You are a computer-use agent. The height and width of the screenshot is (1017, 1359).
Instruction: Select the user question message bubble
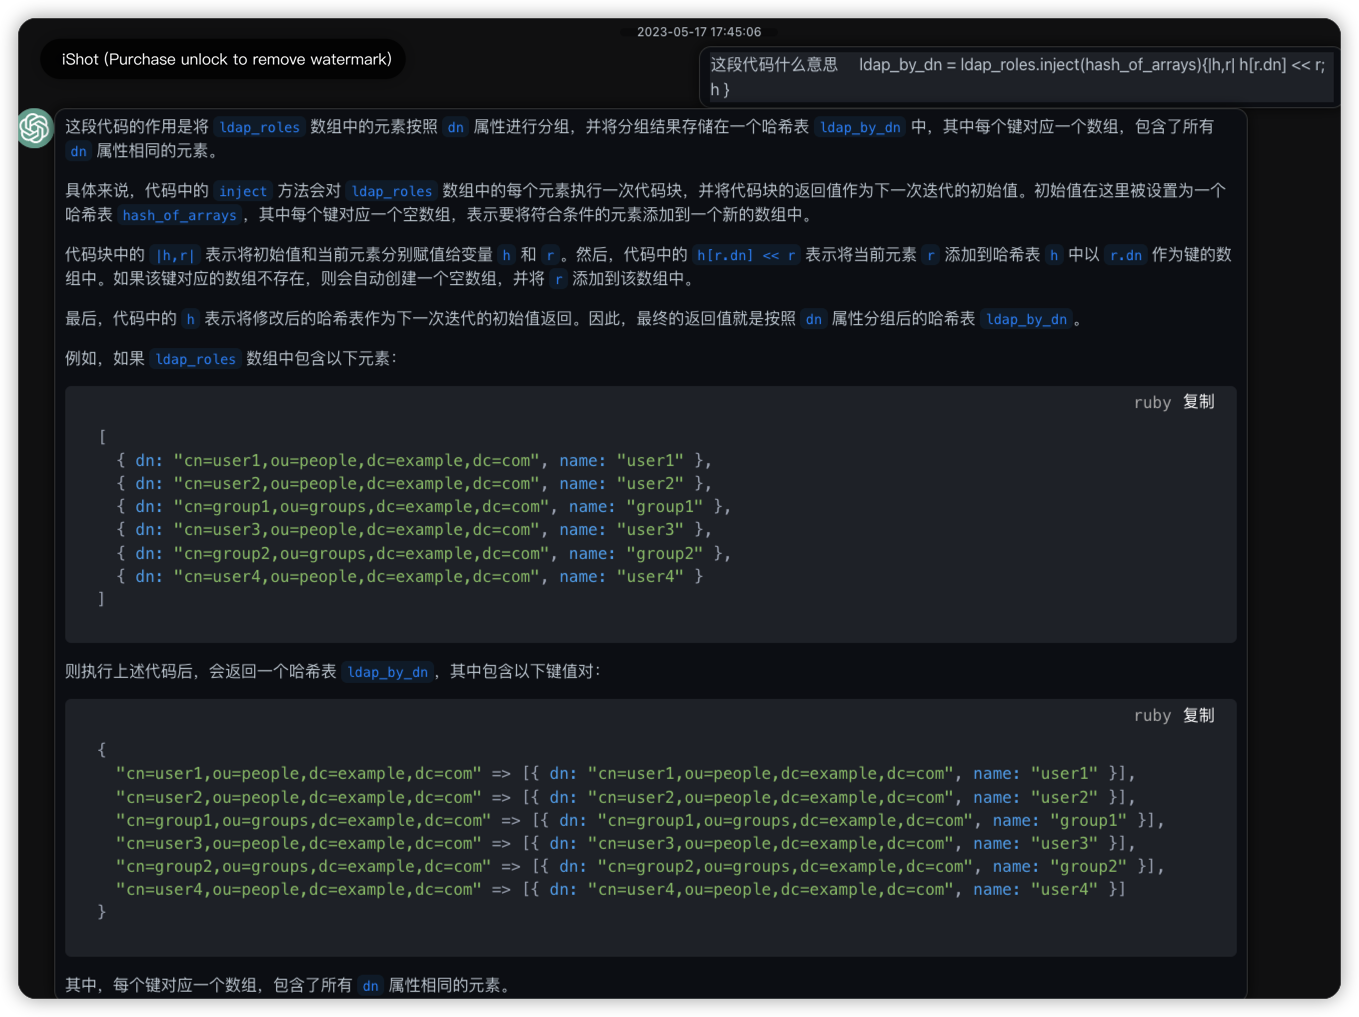click(1017, 77)
